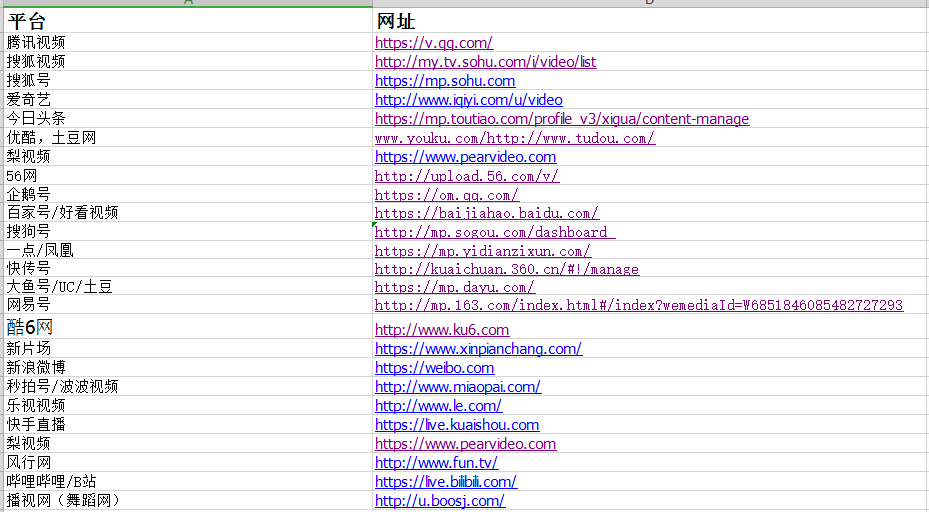Select the 优酷，土豆网 cell

click(x=188, y=137)
